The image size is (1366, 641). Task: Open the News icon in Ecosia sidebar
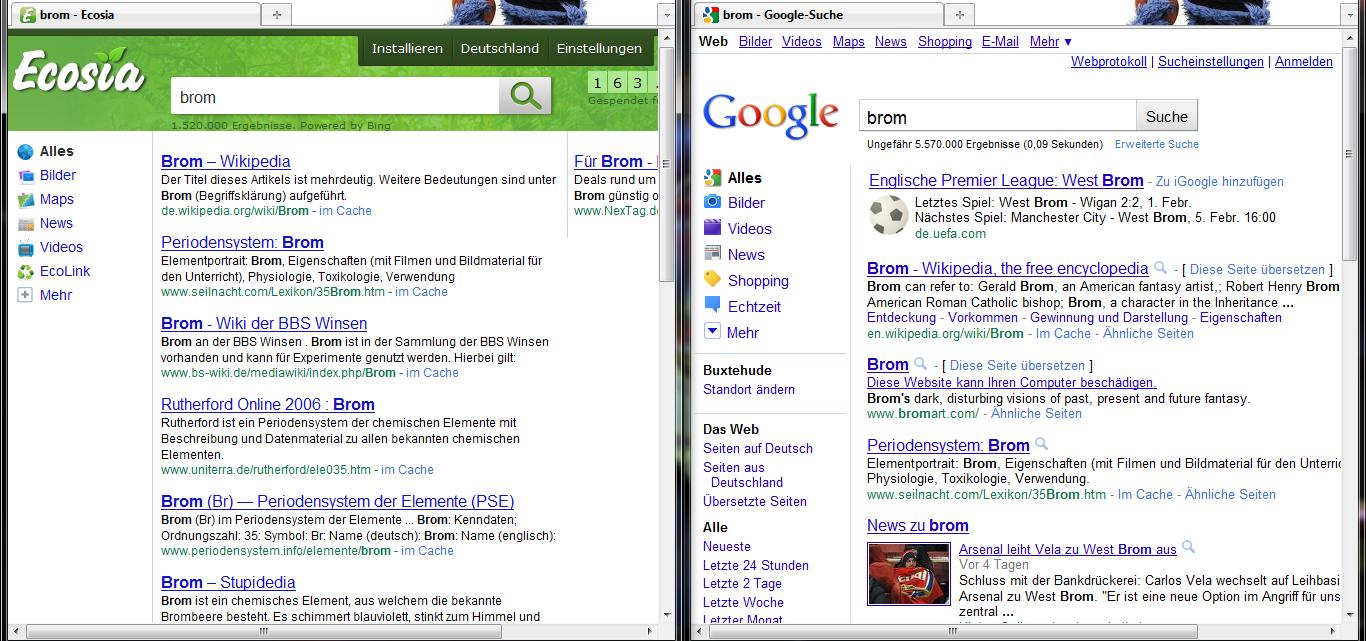pyautogui.click(x=25, y=224)
